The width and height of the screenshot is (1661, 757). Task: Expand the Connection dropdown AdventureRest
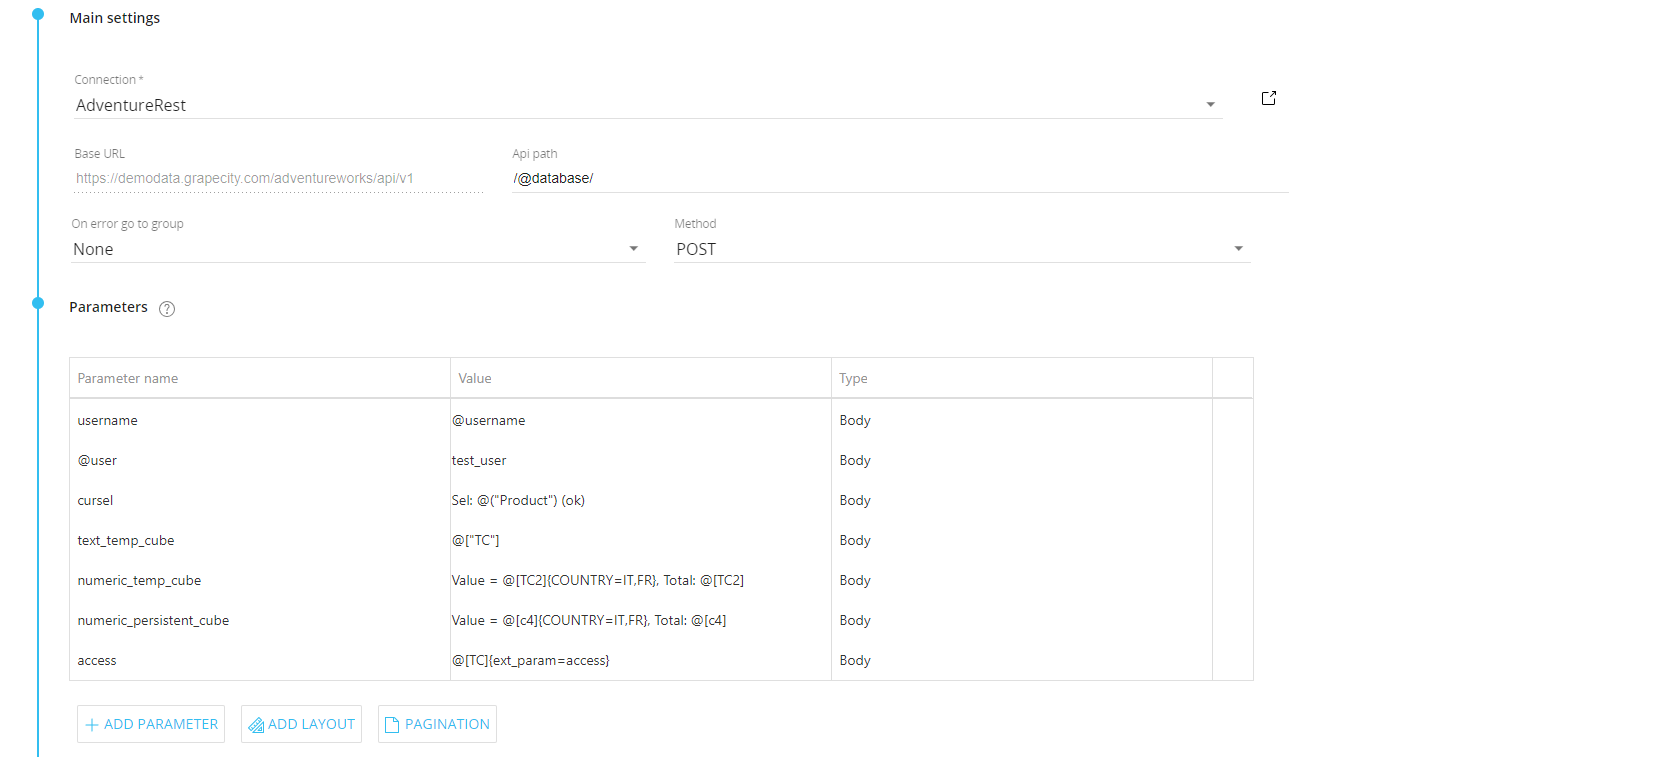point(1210,105)
